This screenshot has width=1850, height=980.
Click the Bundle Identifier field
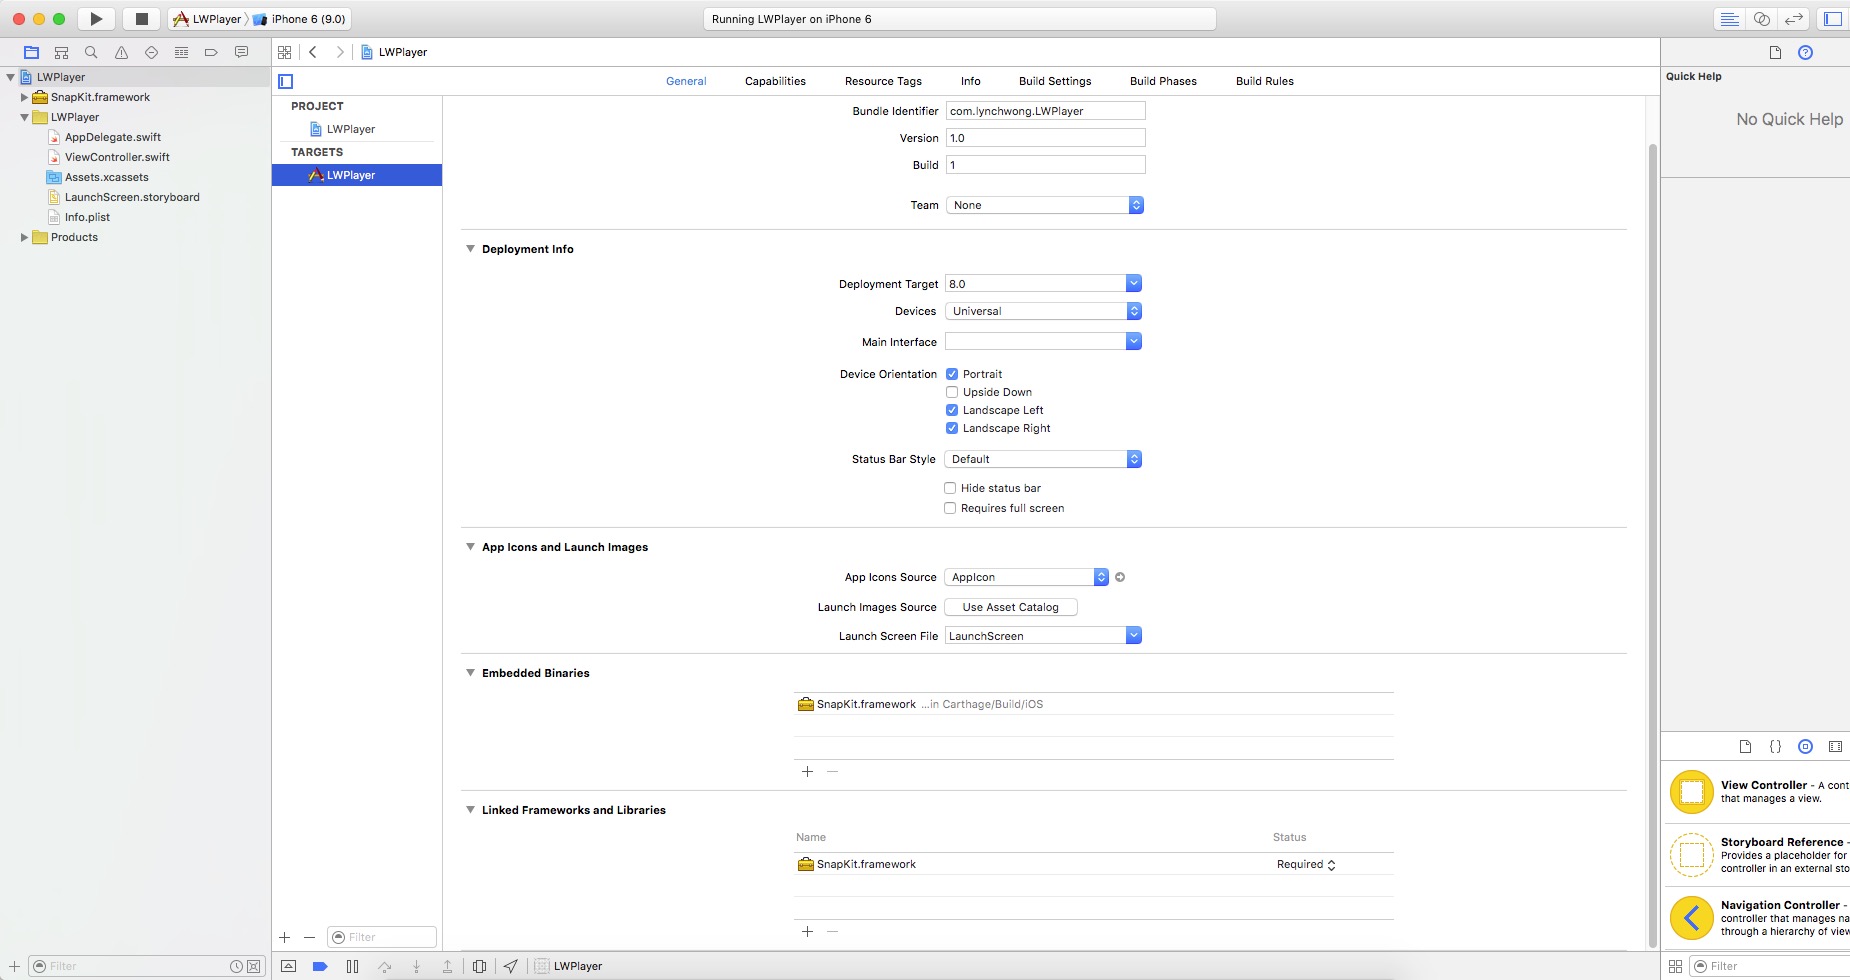(x=1045, y=111)
